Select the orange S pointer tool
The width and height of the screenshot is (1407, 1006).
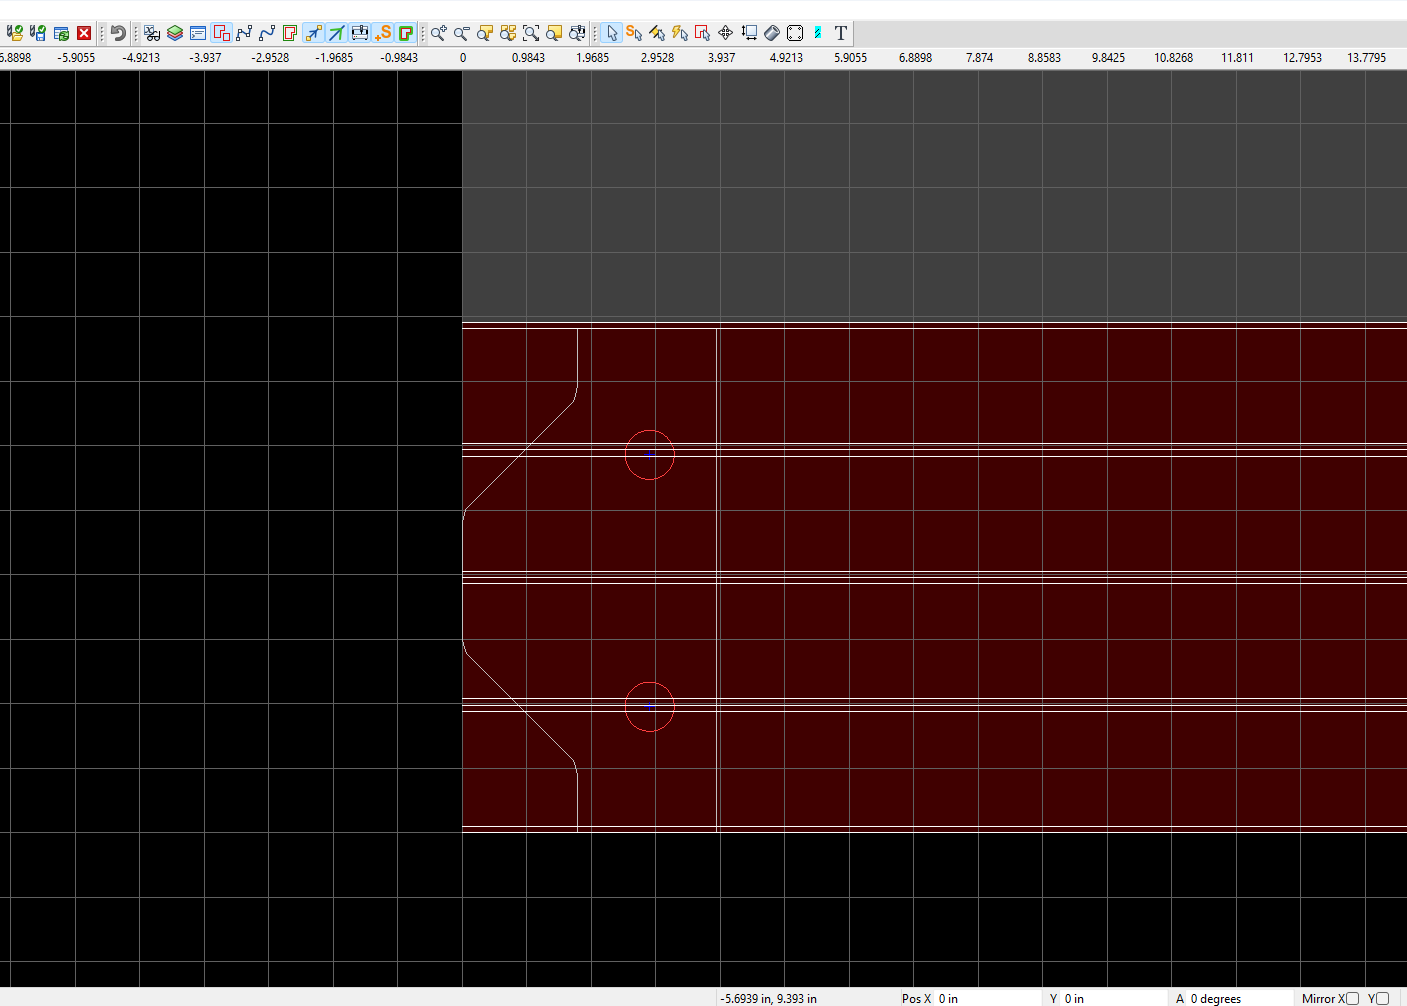pyautogui.click(x=634, y=33)
